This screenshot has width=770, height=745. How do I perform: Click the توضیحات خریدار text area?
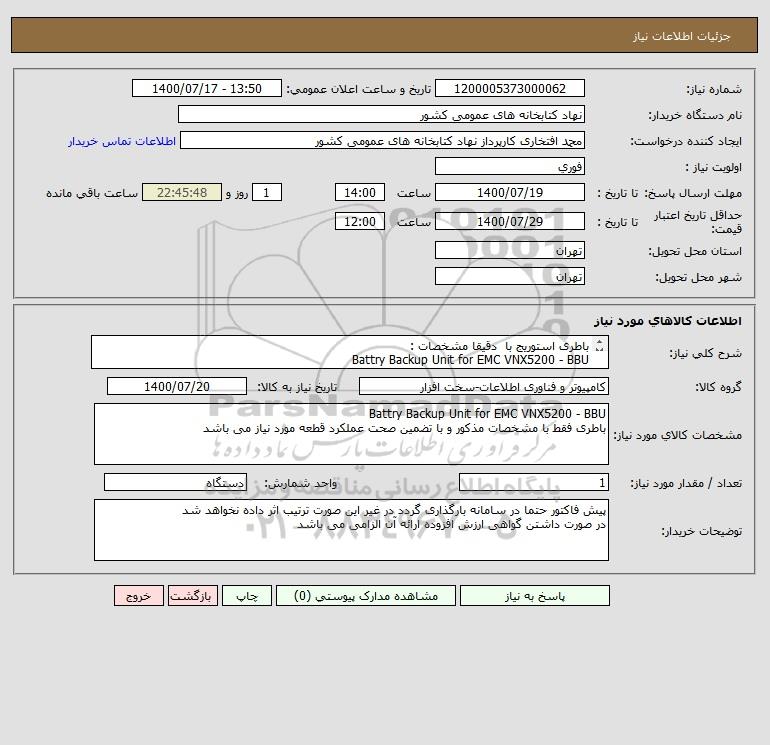click(x=351, y=530)
